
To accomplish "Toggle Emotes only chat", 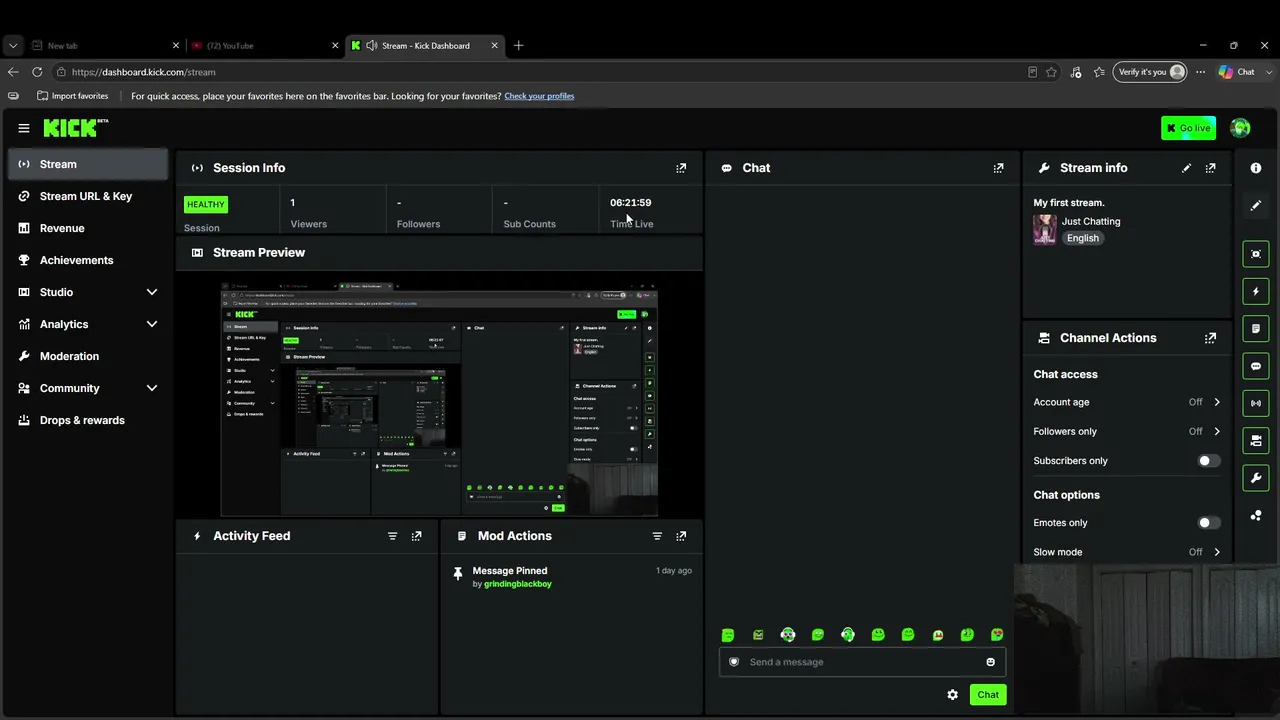I will pos(1209,523).
